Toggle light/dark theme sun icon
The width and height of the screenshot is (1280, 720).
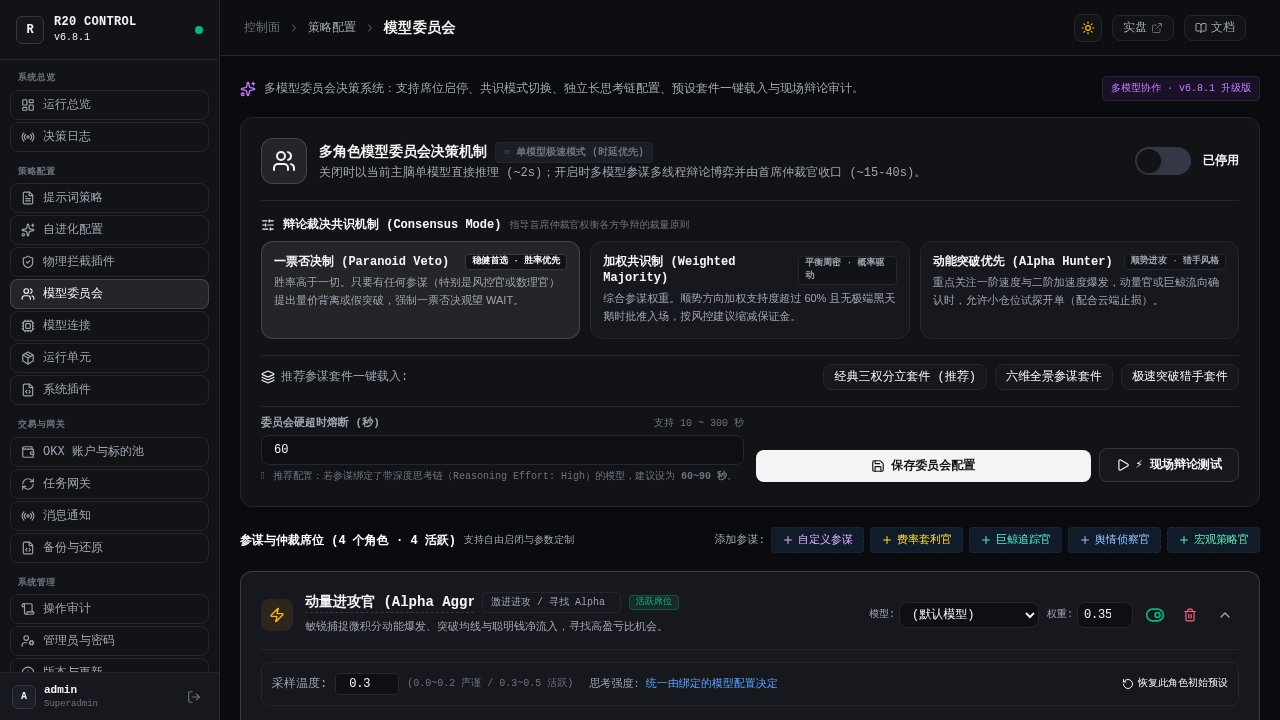(x=1088, y=28)
